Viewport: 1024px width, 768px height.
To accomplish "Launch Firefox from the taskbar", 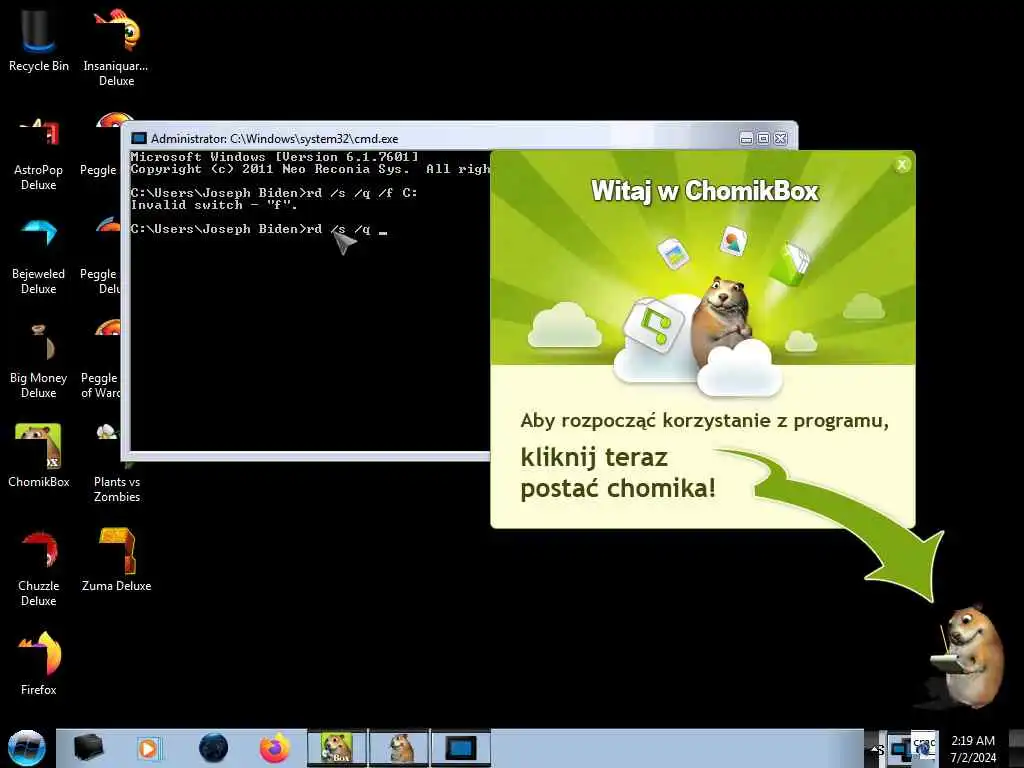I will tap(274, 748).
